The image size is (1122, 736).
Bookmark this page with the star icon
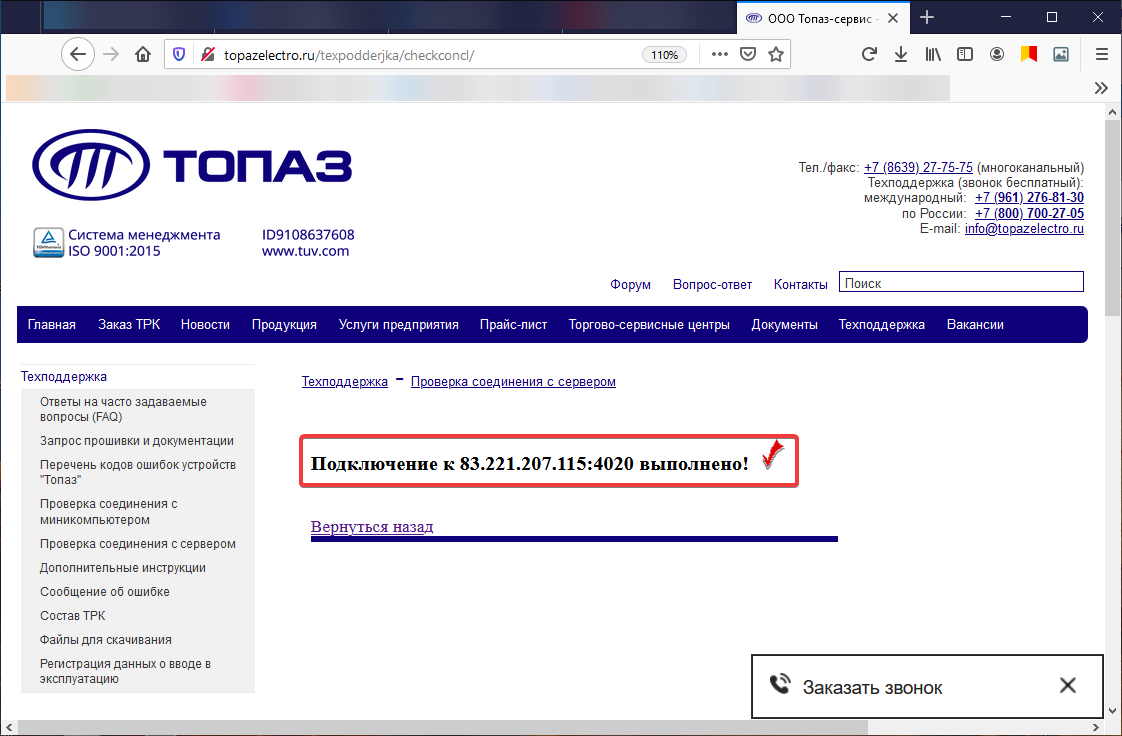tap(776, 54)
